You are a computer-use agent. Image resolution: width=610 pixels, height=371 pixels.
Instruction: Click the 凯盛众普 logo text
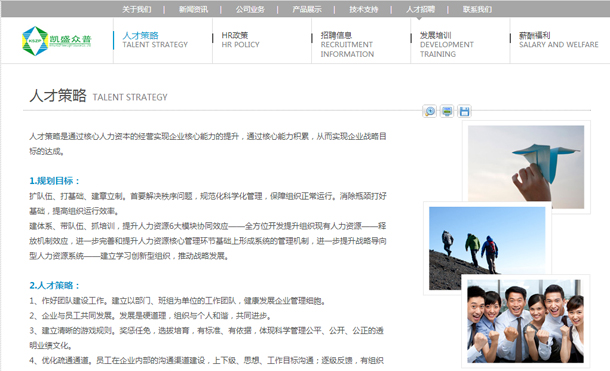(70, 40)
